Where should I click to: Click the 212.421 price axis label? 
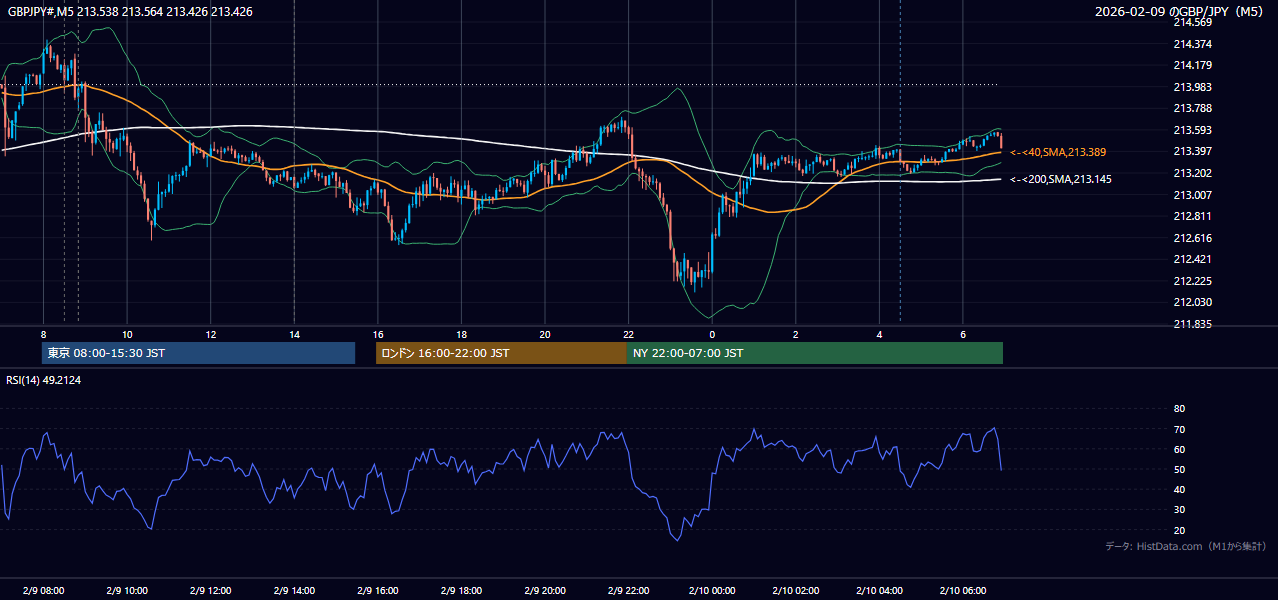click(1192, 259)
